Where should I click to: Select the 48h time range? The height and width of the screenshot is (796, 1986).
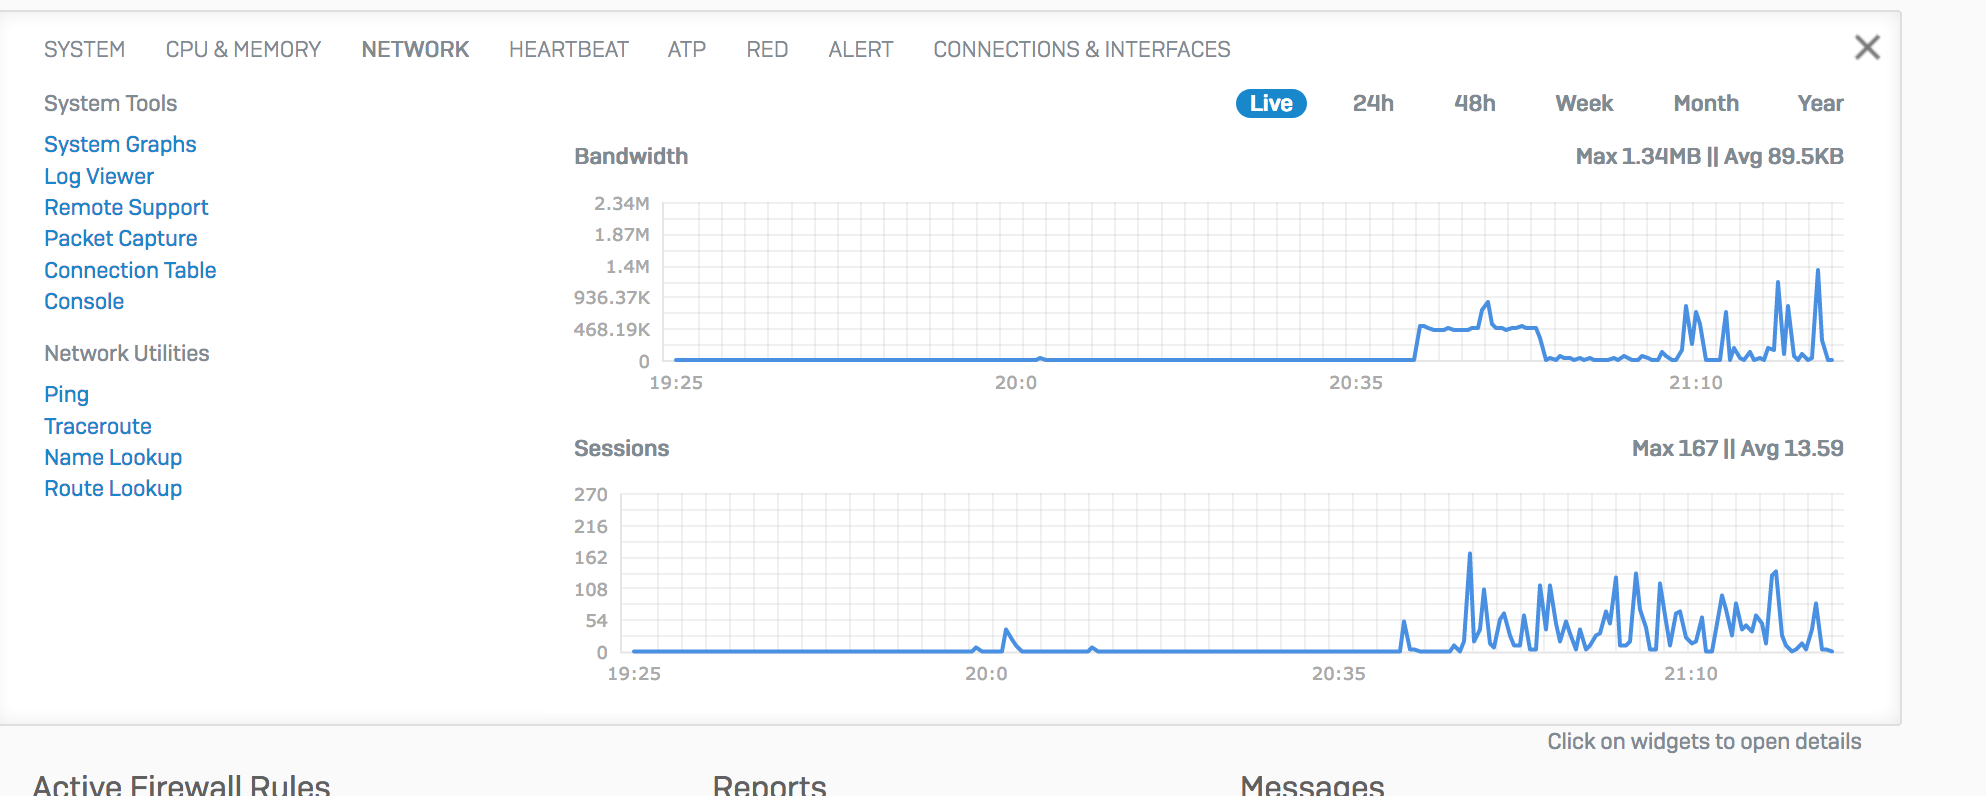pos(1475,103)
